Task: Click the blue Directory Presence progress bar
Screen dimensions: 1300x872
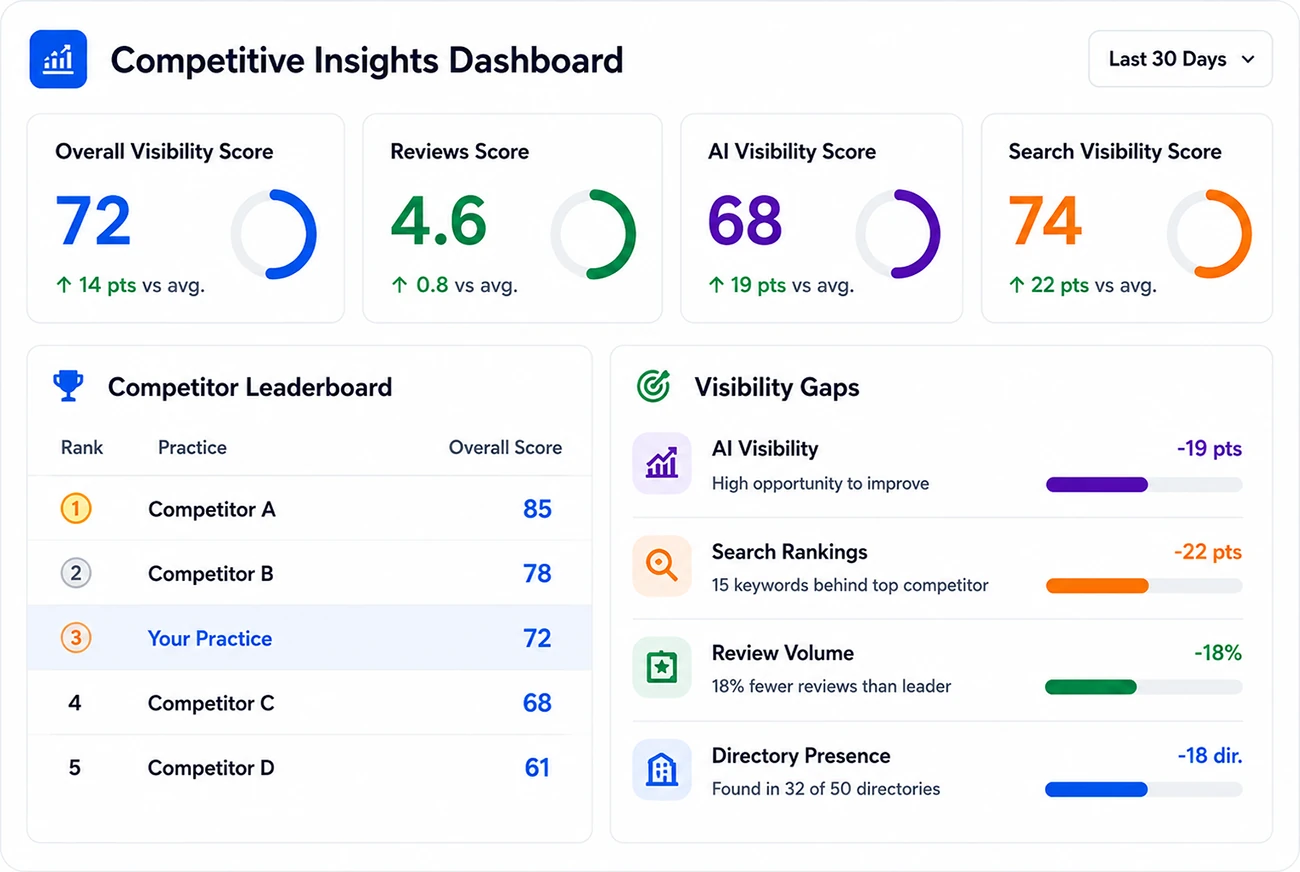Action: tap(1144, 789)
